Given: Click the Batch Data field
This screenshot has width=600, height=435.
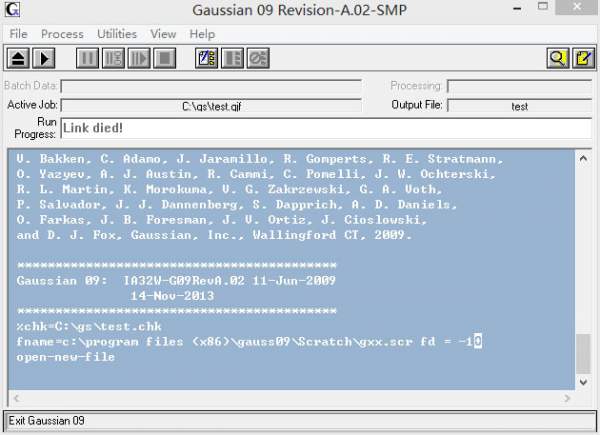Looking at the screenshot, I should pyautogui.click(x=211, y=86).
